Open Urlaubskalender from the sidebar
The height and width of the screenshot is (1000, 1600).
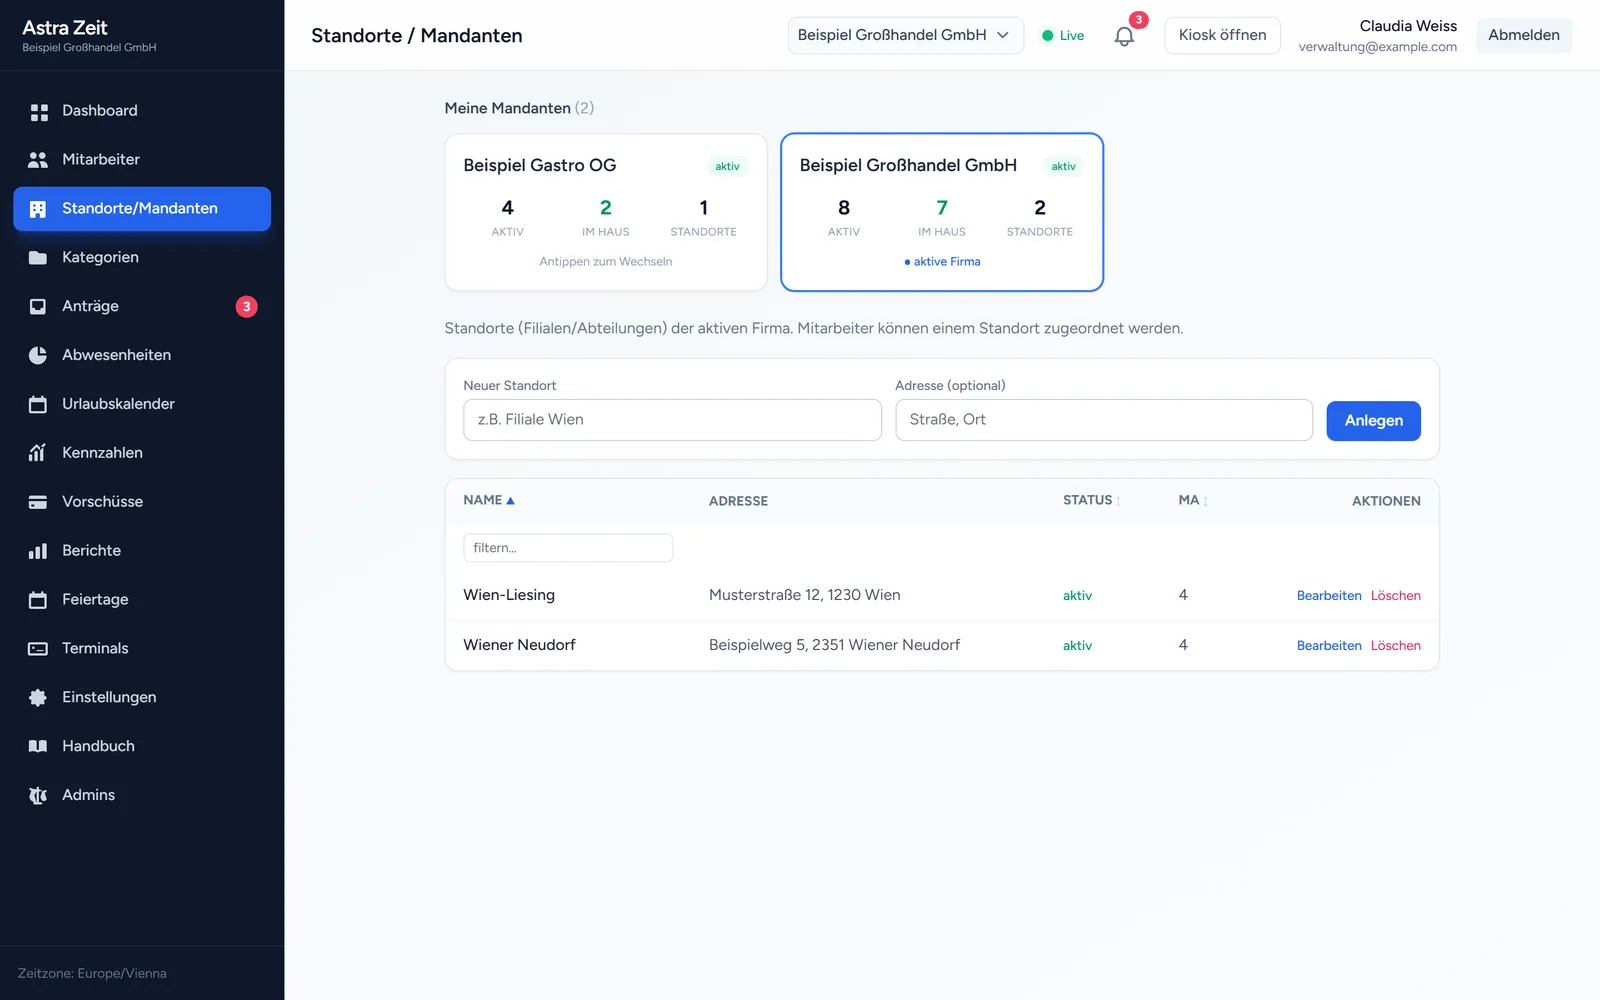point(142,405)
